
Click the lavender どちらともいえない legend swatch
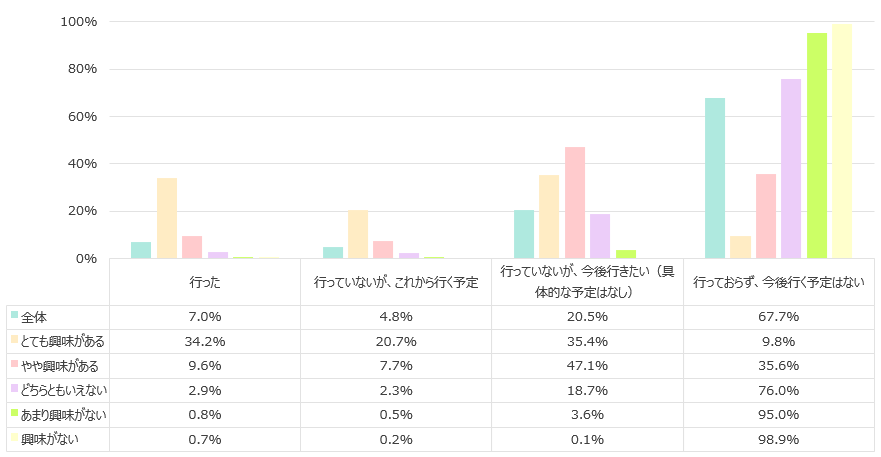[14, 388]
